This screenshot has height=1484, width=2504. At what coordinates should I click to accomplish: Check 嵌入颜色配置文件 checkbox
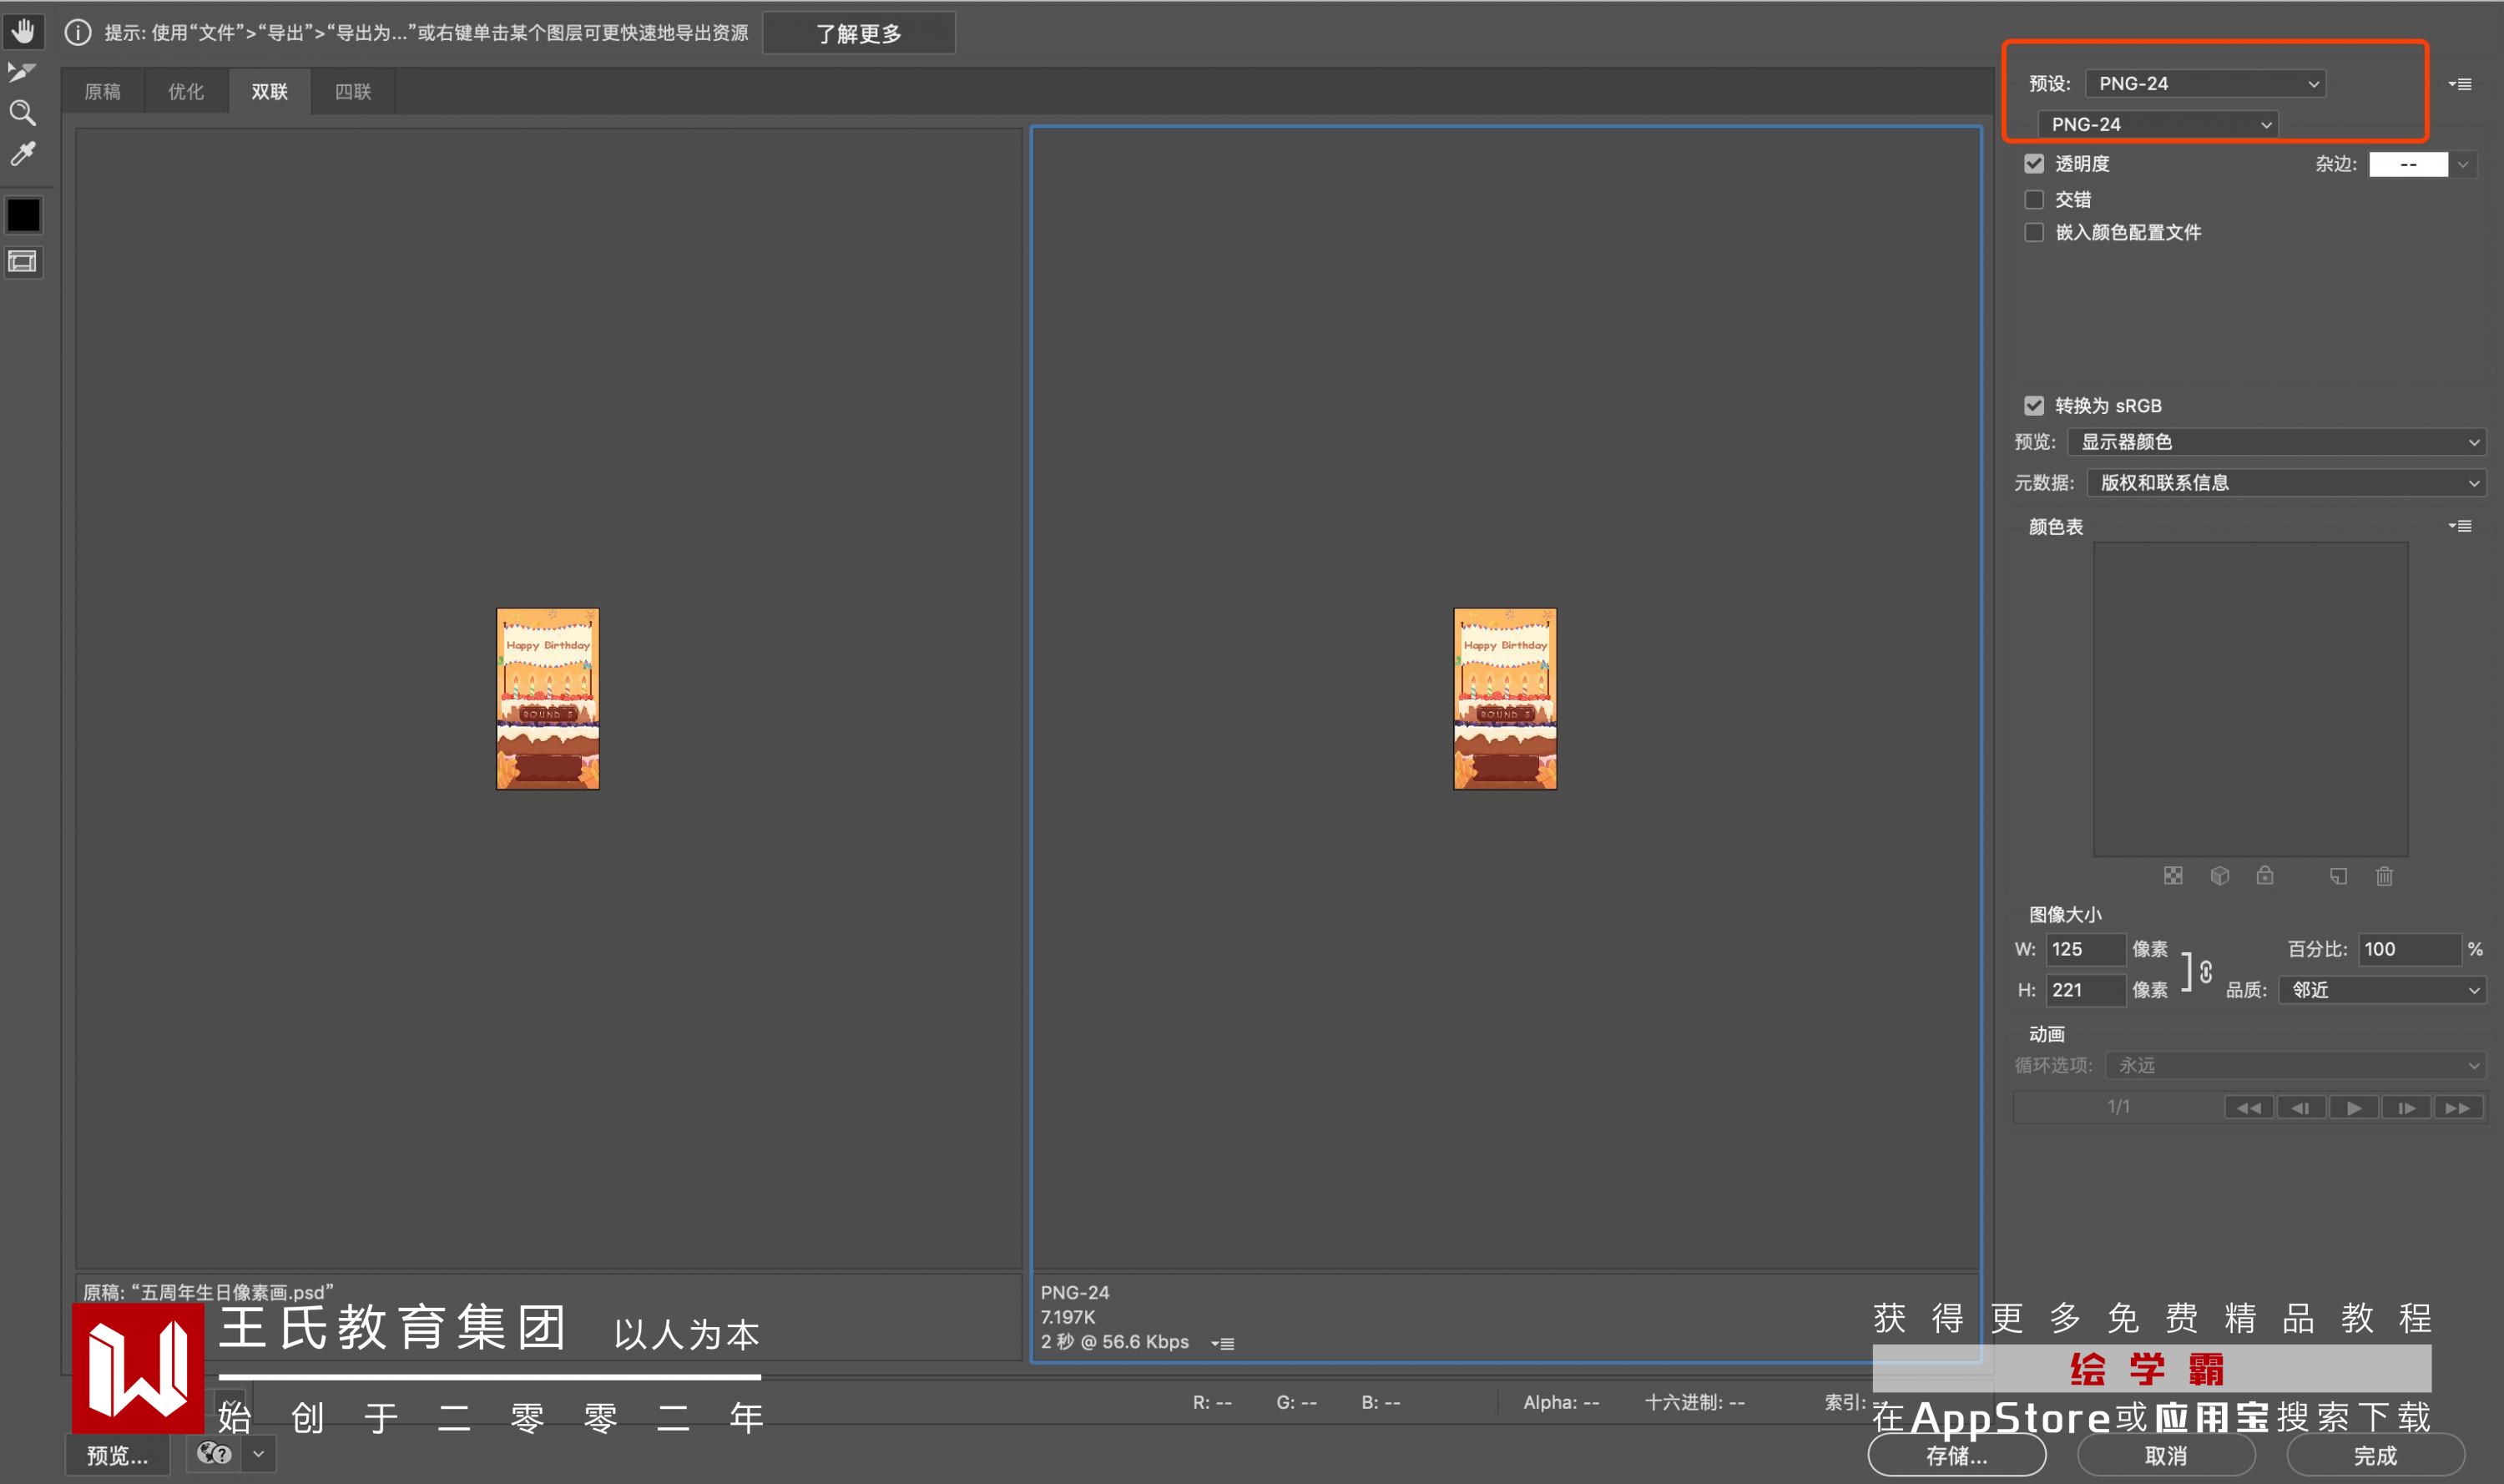pos(2034,233)
